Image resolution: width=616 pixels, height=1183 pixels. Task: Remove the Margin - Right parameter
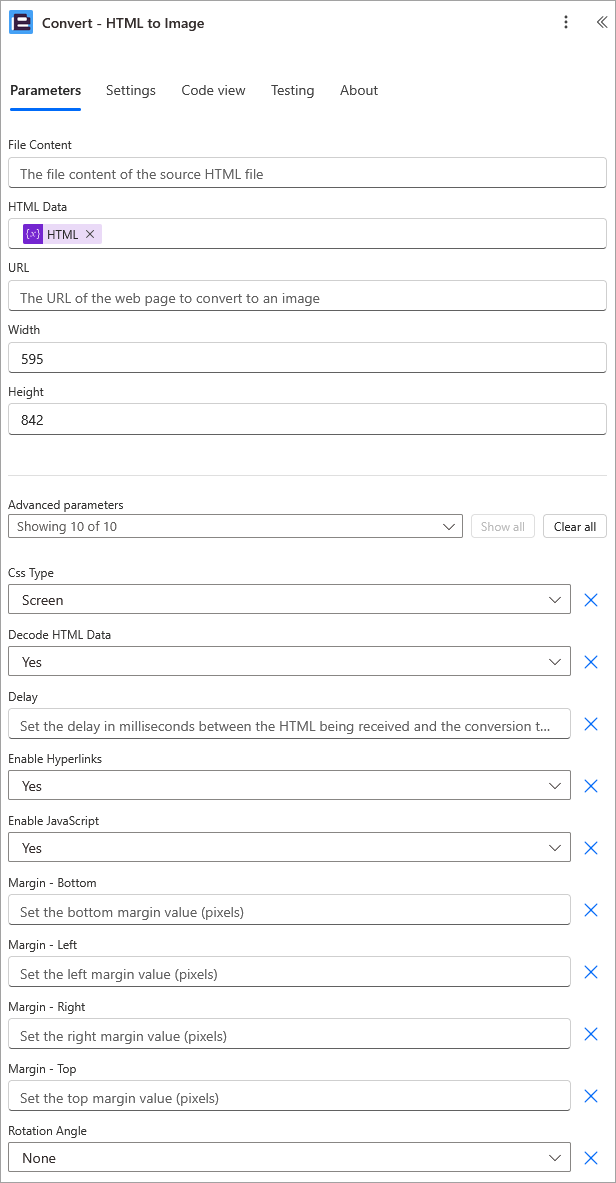(591, 1034)
